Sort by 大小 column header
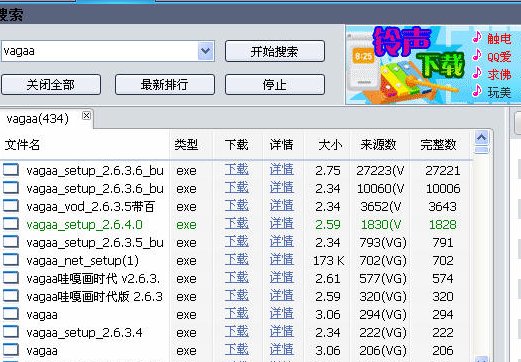Viewport: 521px width, 362px height. 330,145
